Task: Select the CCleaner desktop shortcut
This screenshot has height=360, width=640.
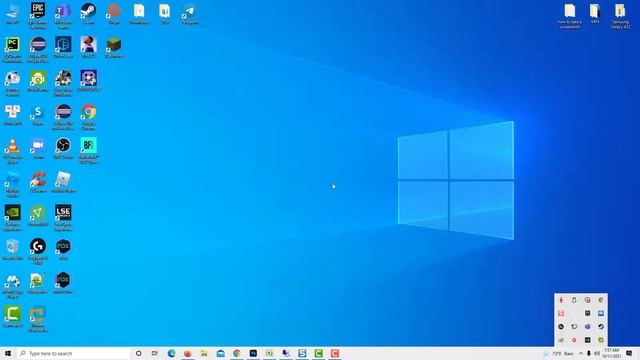Action: pos(38,182)
